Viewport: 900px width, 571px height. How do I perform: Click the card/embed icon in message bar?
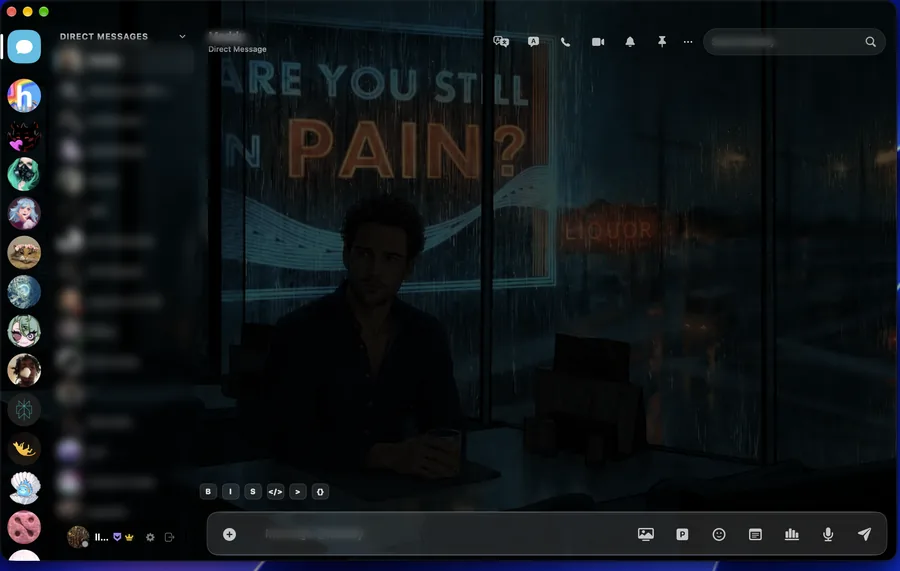pyautogui.click(x=755, y=534)
